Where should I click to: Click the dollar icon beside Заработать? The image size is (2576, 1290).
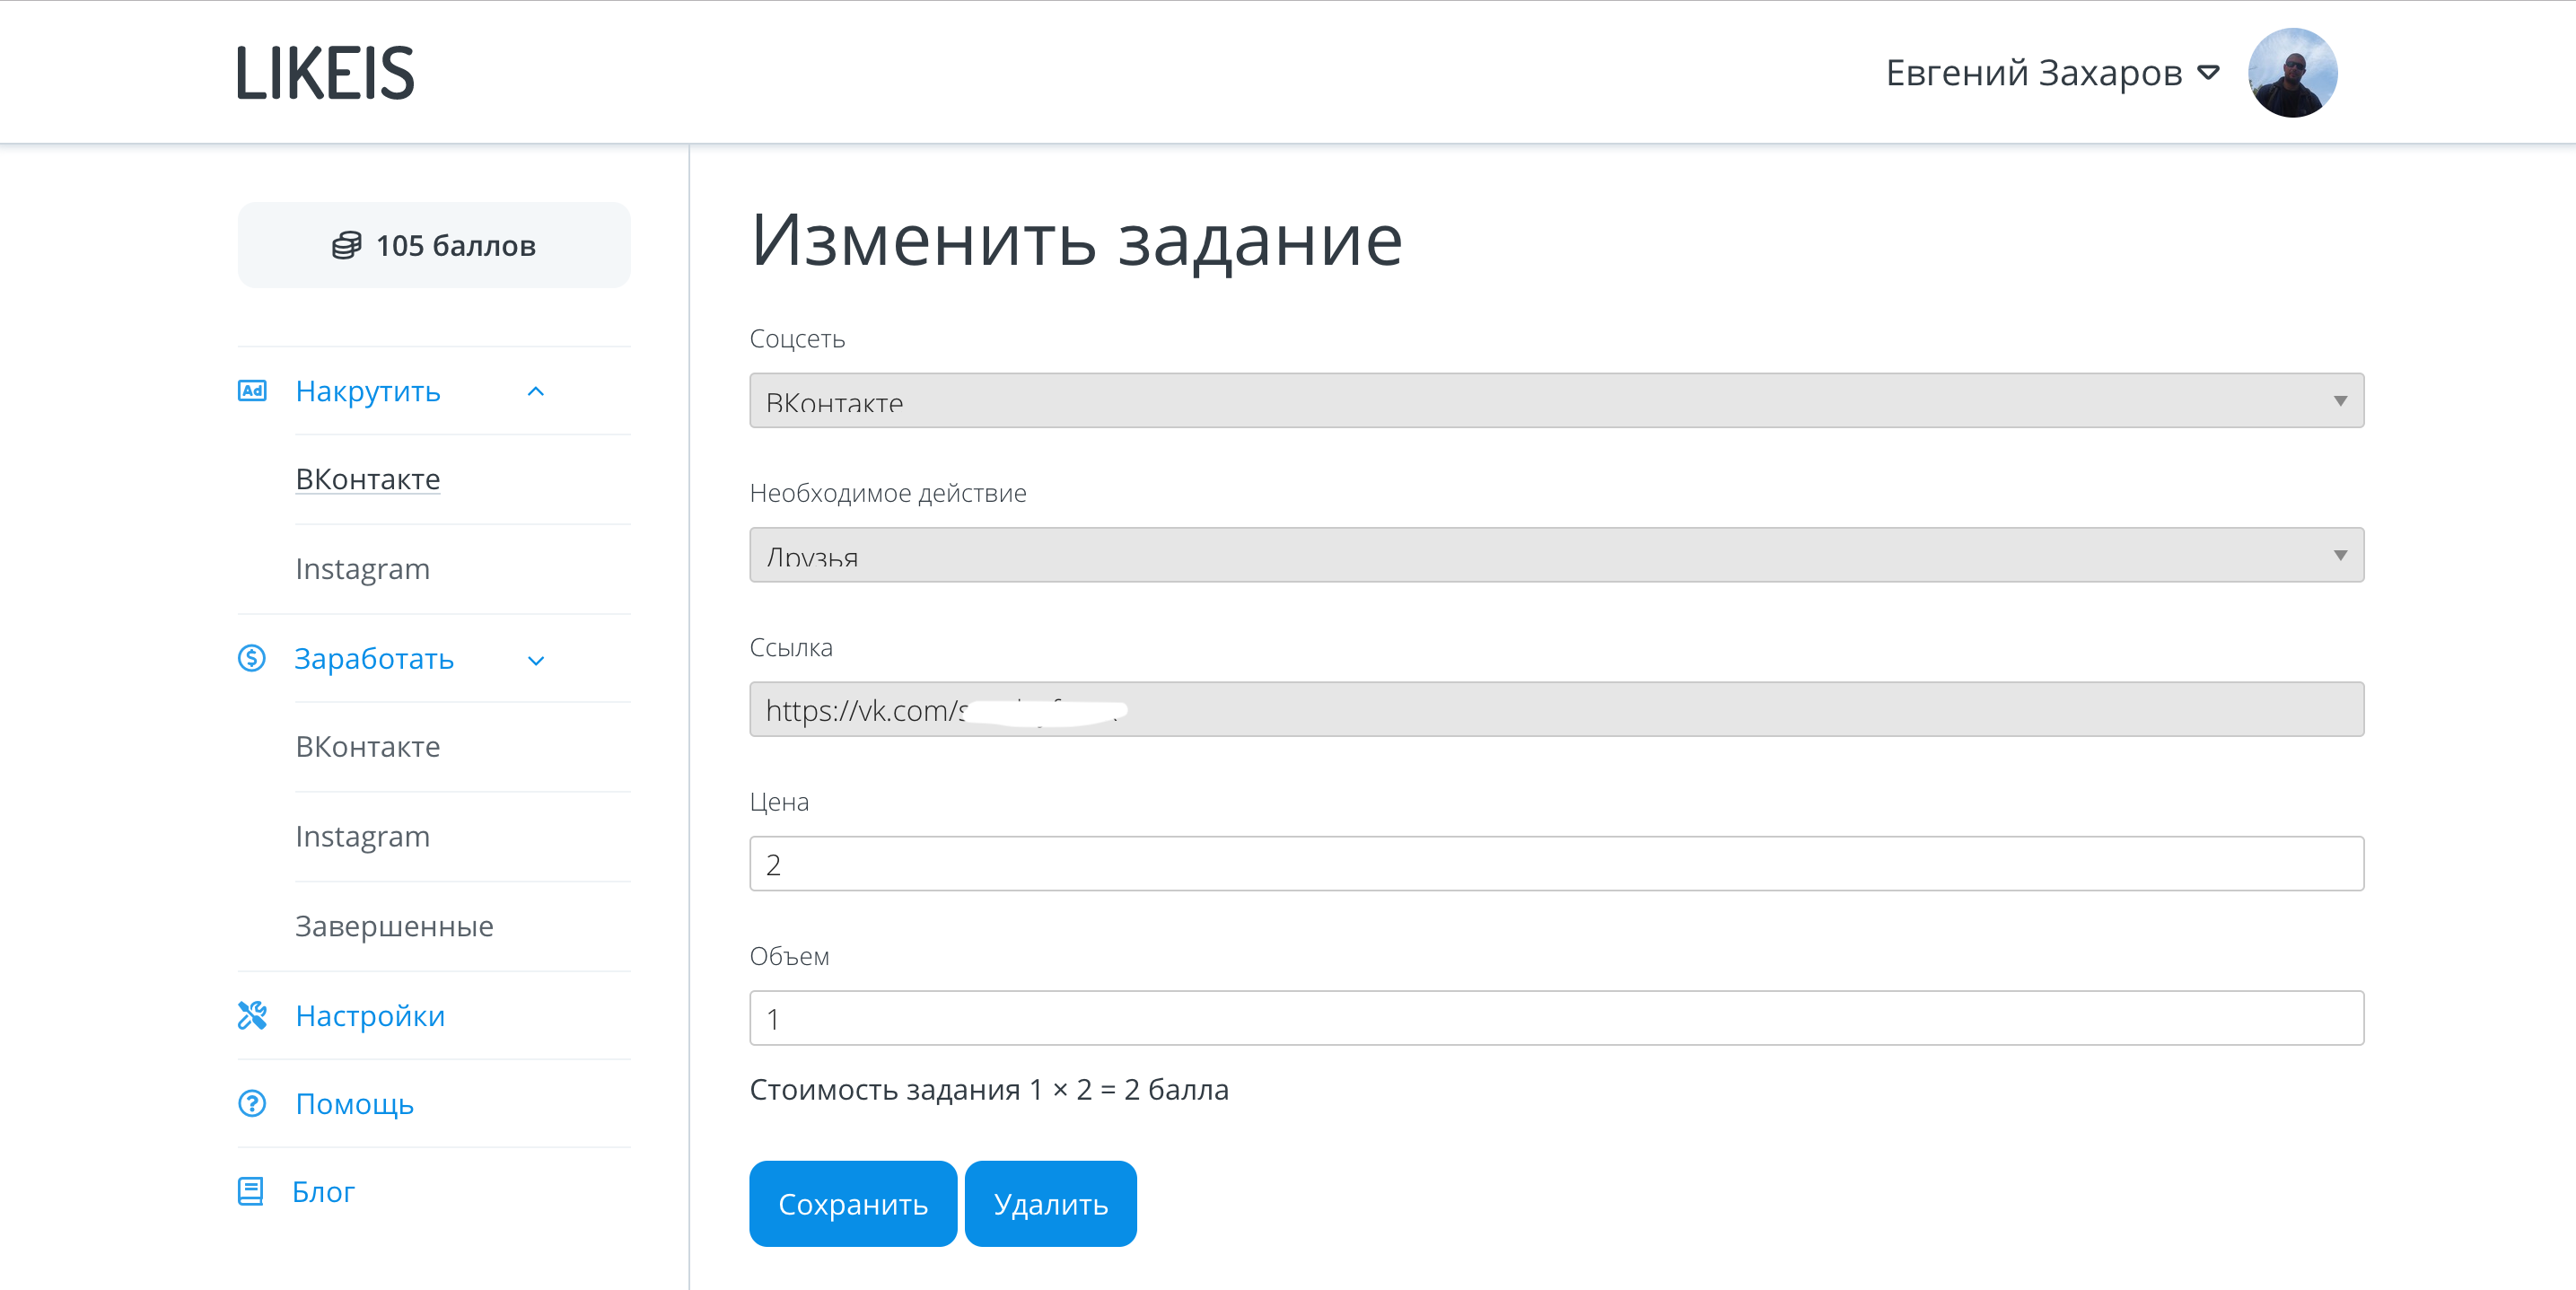click(252, 658)
